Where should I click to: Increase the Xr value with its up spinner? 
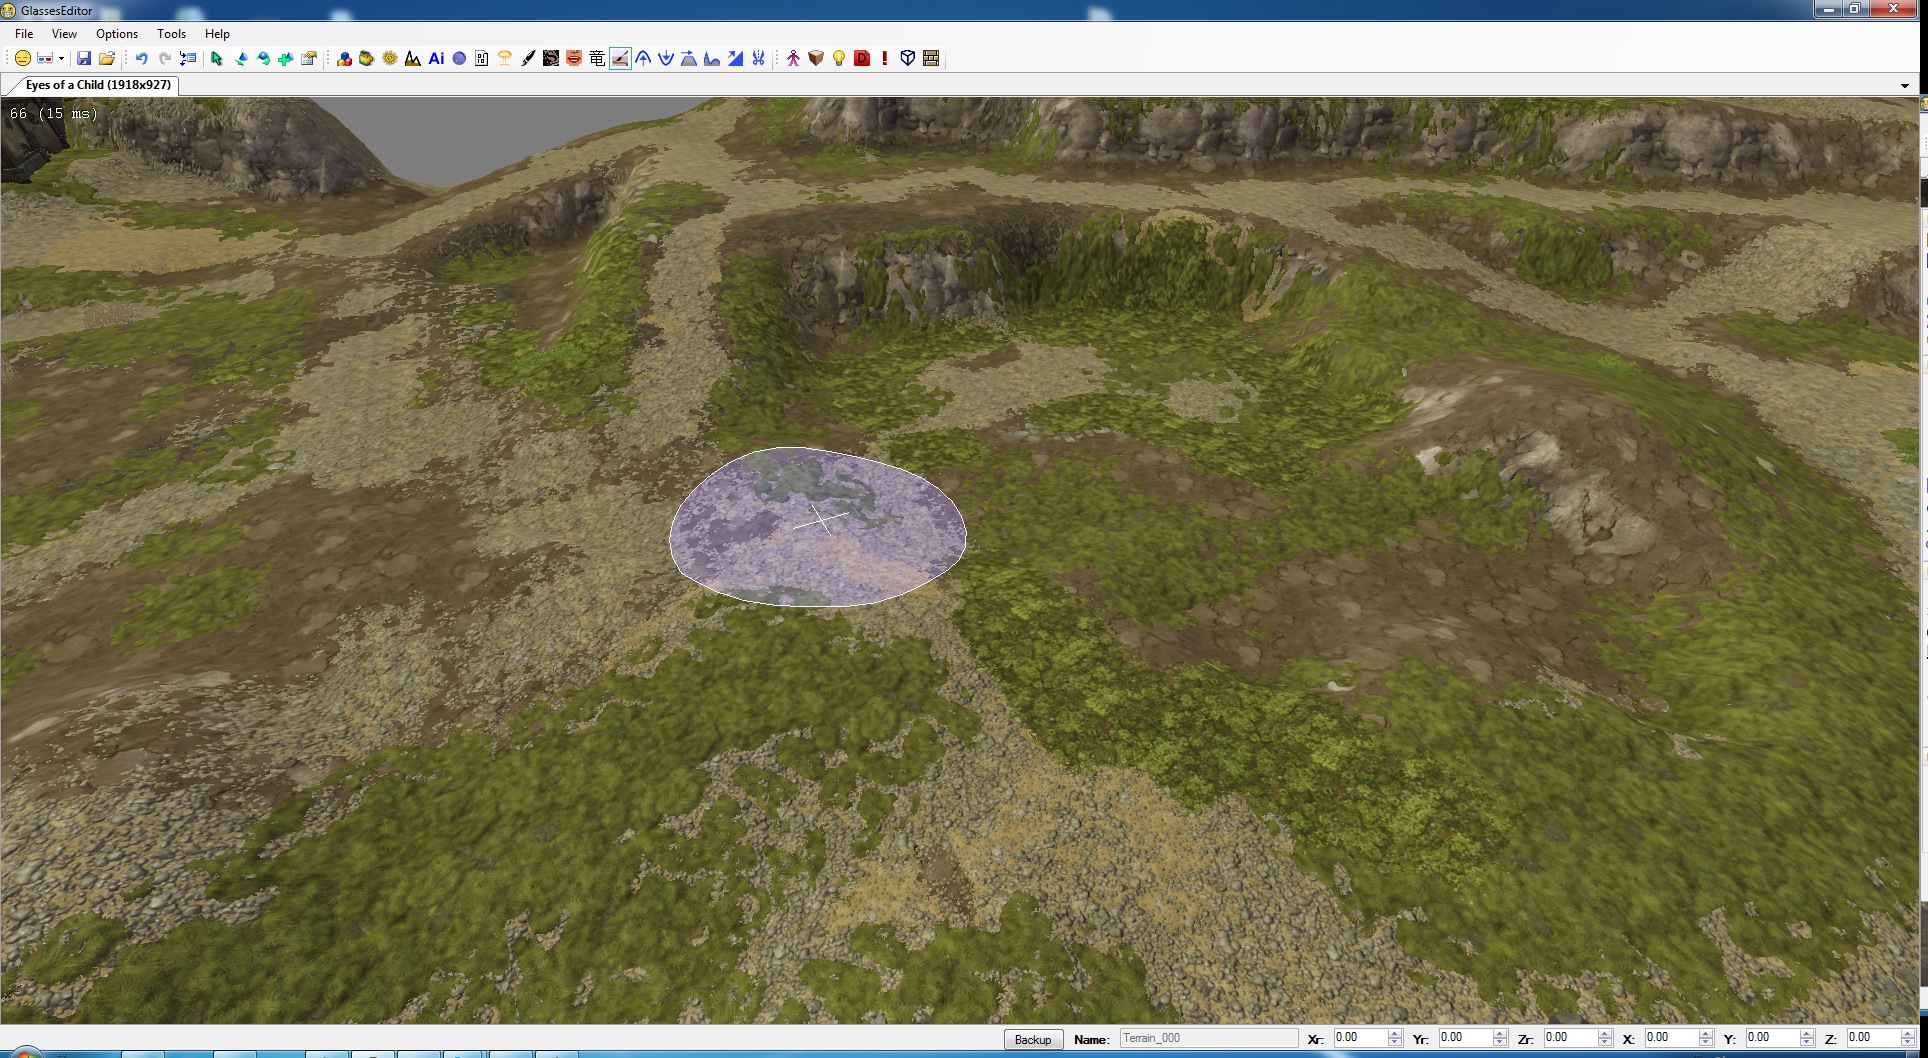[x=1395, y=1034]
